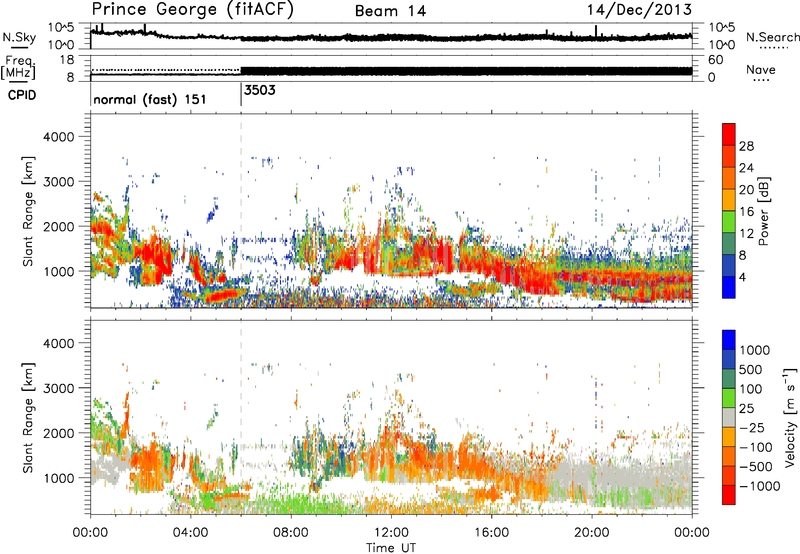Click the Power [dB] colorbar title

(763, 212)
